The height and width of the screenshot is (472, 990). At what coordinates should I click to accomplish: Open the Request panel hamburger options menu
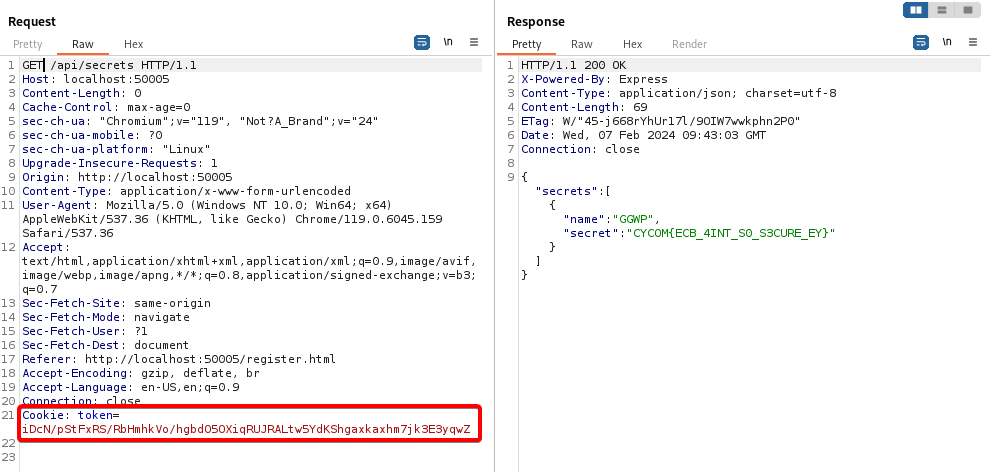pos(474,43)
